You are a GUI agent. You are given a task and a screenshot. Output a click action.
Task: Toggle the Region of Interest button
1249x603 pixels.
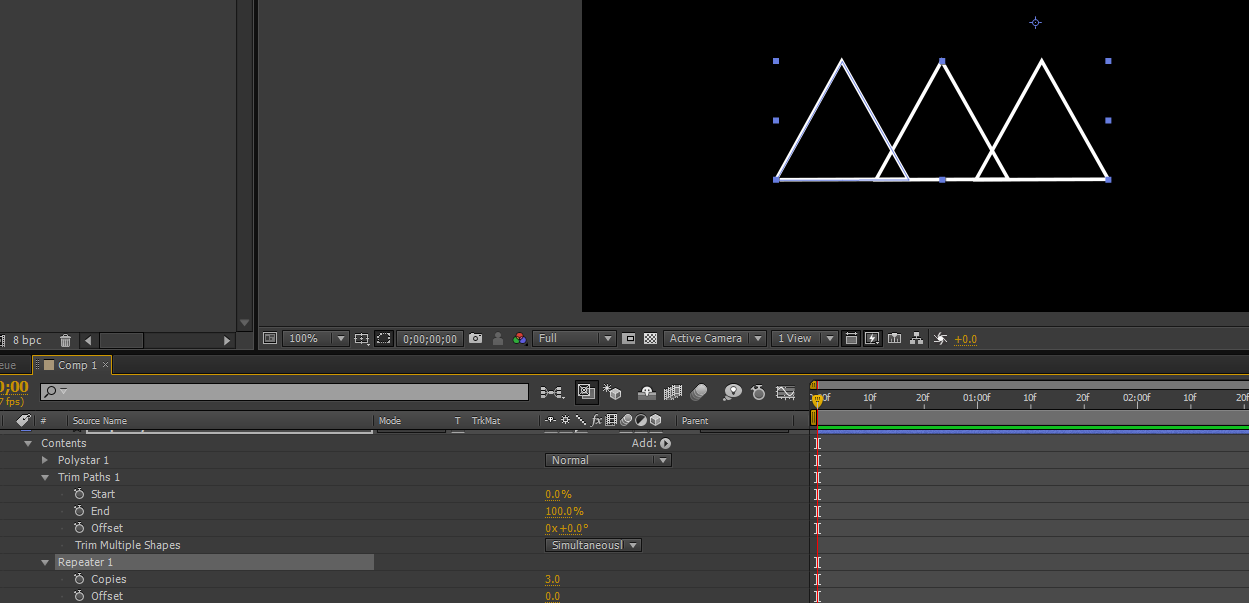point(629,339)
